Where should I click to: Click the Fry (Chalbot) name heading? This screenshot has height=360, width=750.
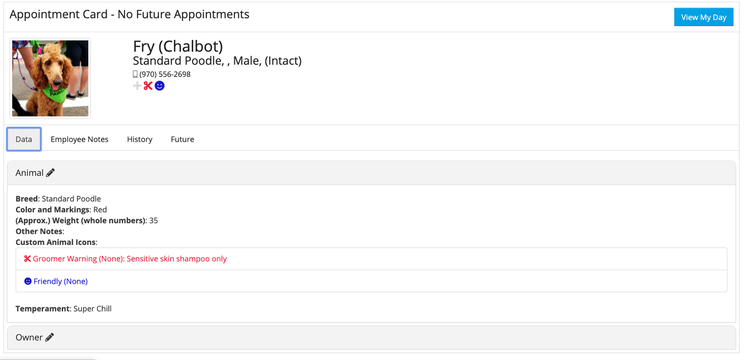click(178, 46)
